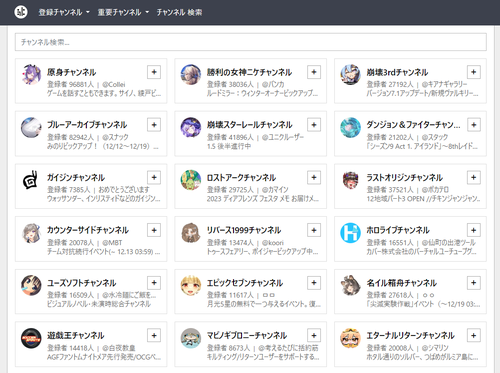Image resolution: width=500 pixels, height=373 pixels.
Task: Open the 重要チャンネル dropdown menu
Action: pyautogui.click(x=123, y=12)
